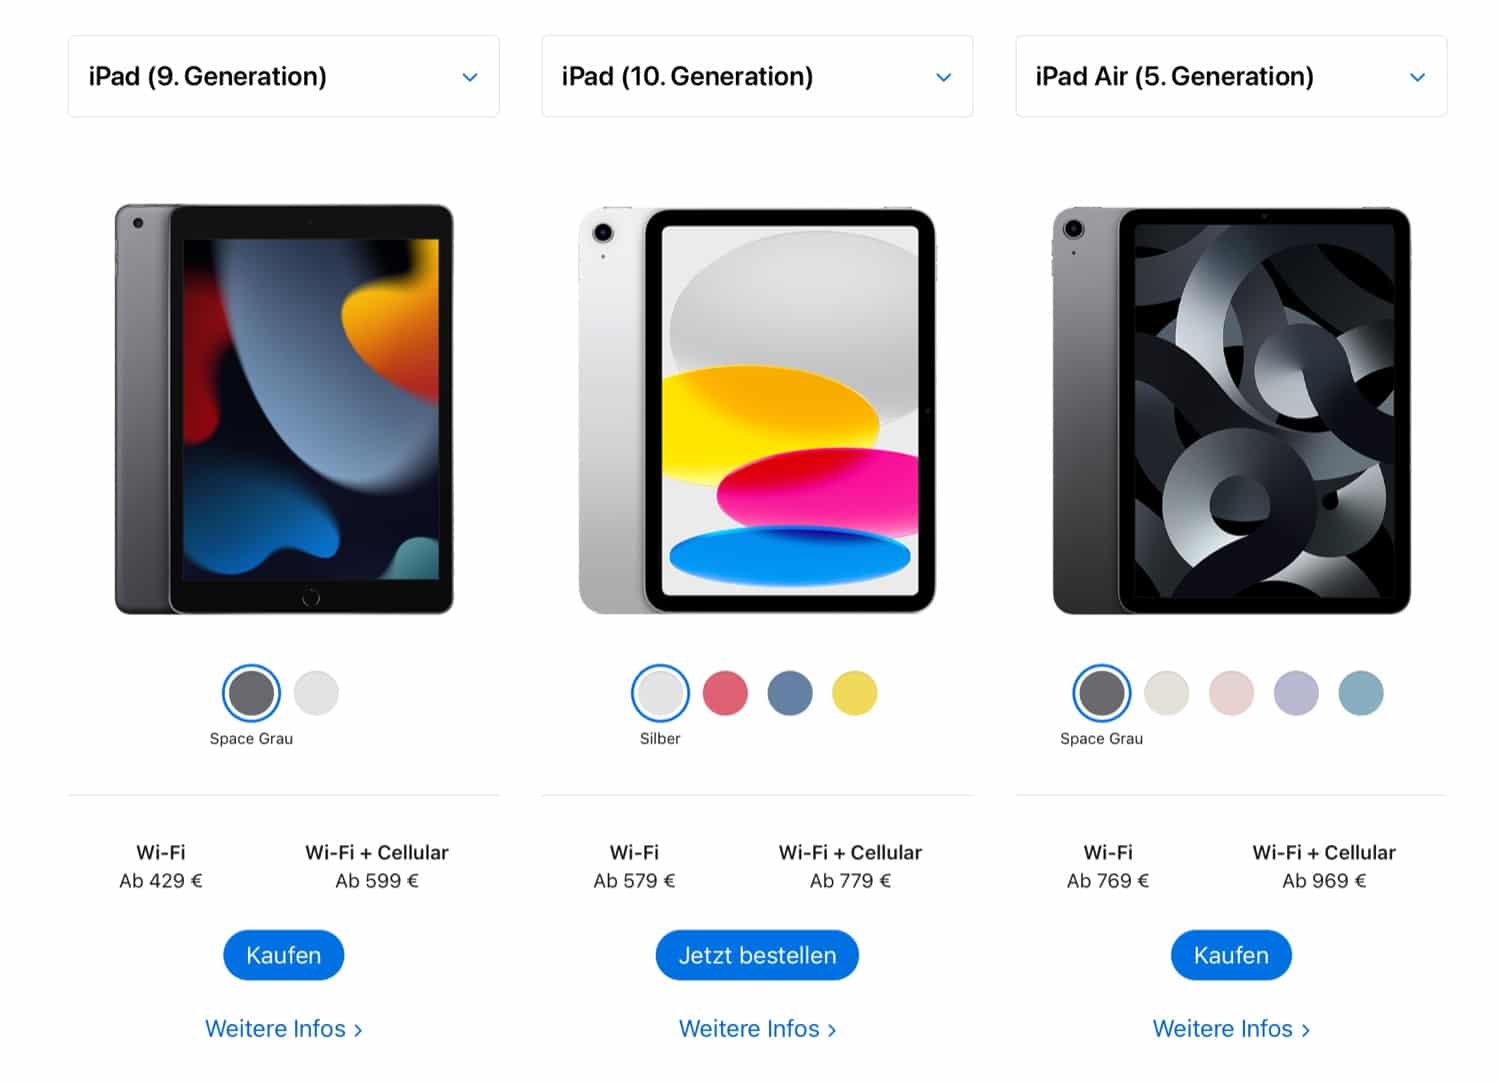Click Kaufen button for iPad 9th generation
Image resolution: width=1500 pixels, height=1084 pixels.
point(283,955)
